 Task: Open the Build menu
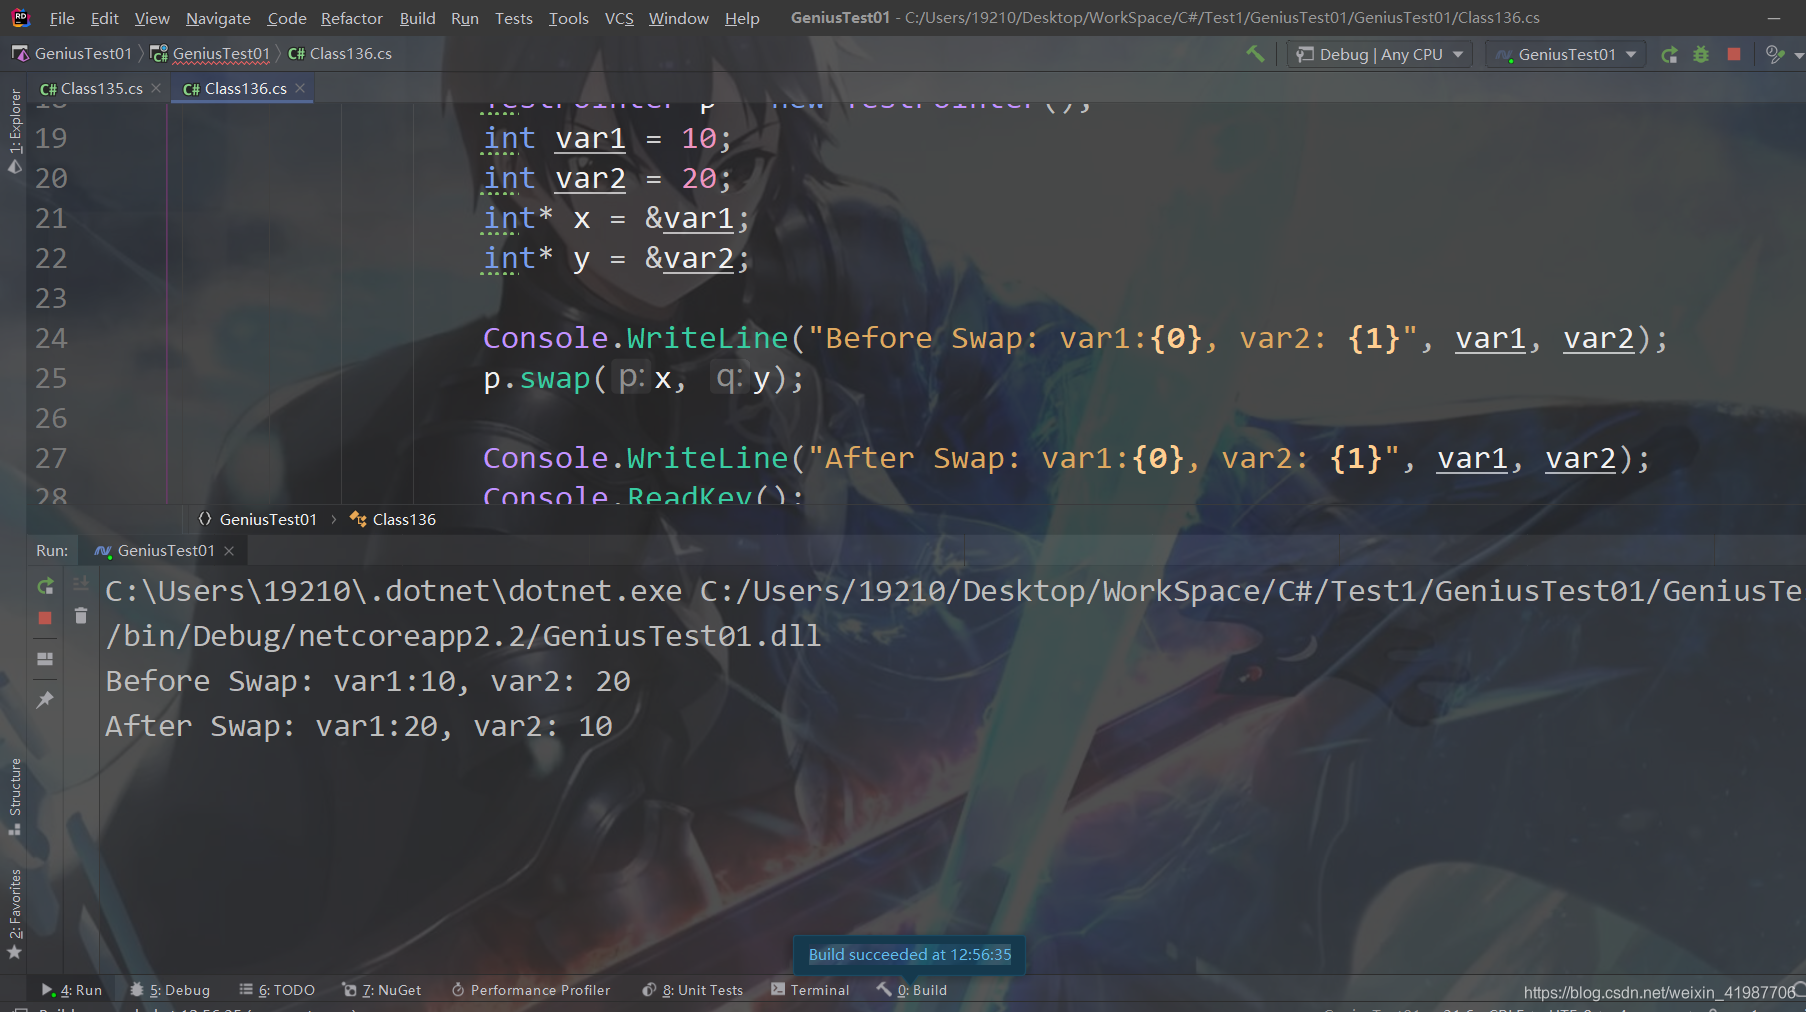coord(417,18)
